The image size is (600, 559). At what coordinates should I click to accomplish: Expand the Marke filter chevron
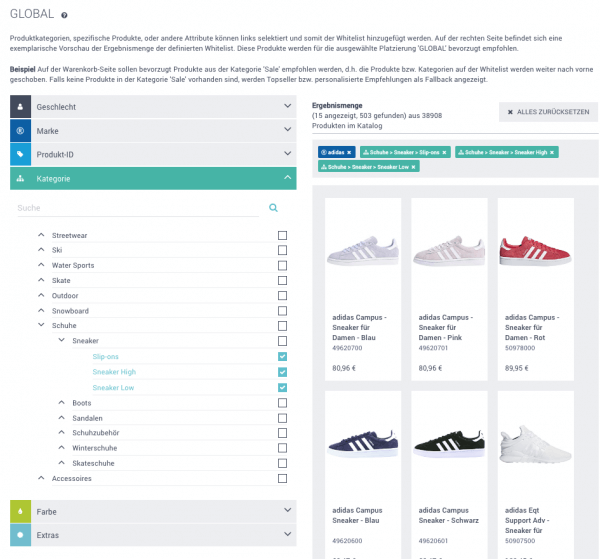coord(287,130)
